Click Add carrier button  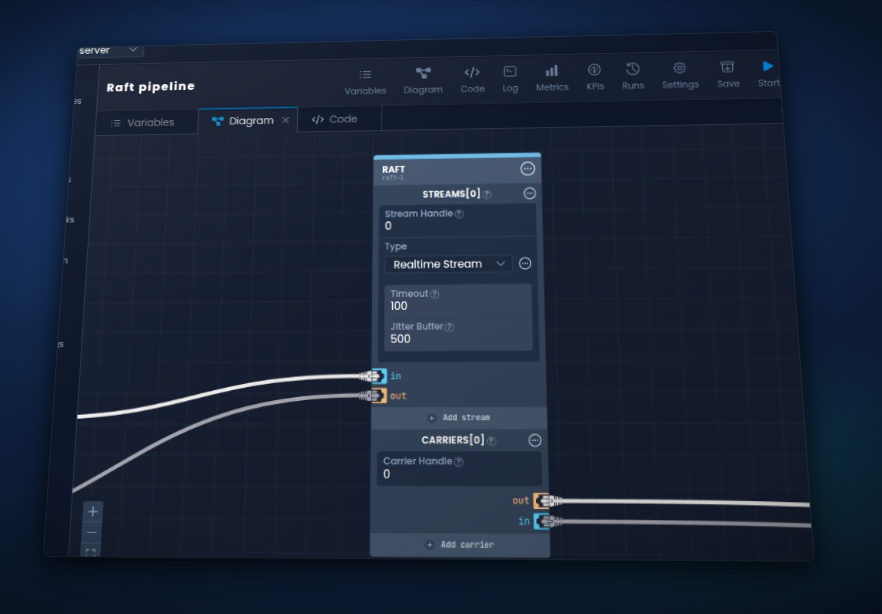[460, 545]
